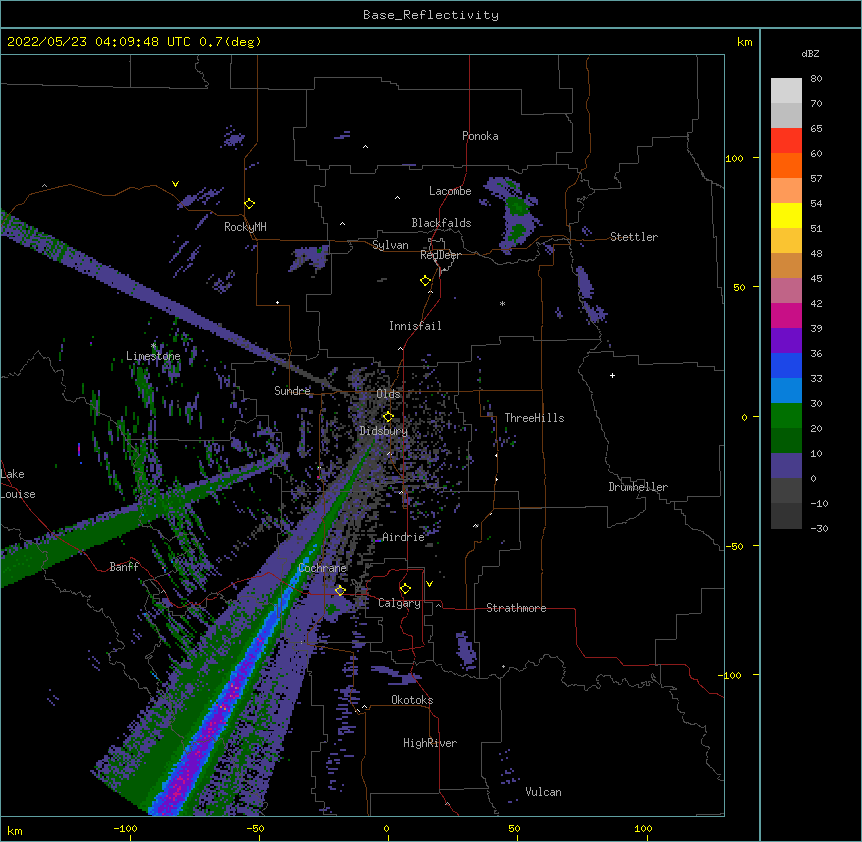Select the RedDeer city label
Screen dimensions: 862x842
[x=440, y=255]
